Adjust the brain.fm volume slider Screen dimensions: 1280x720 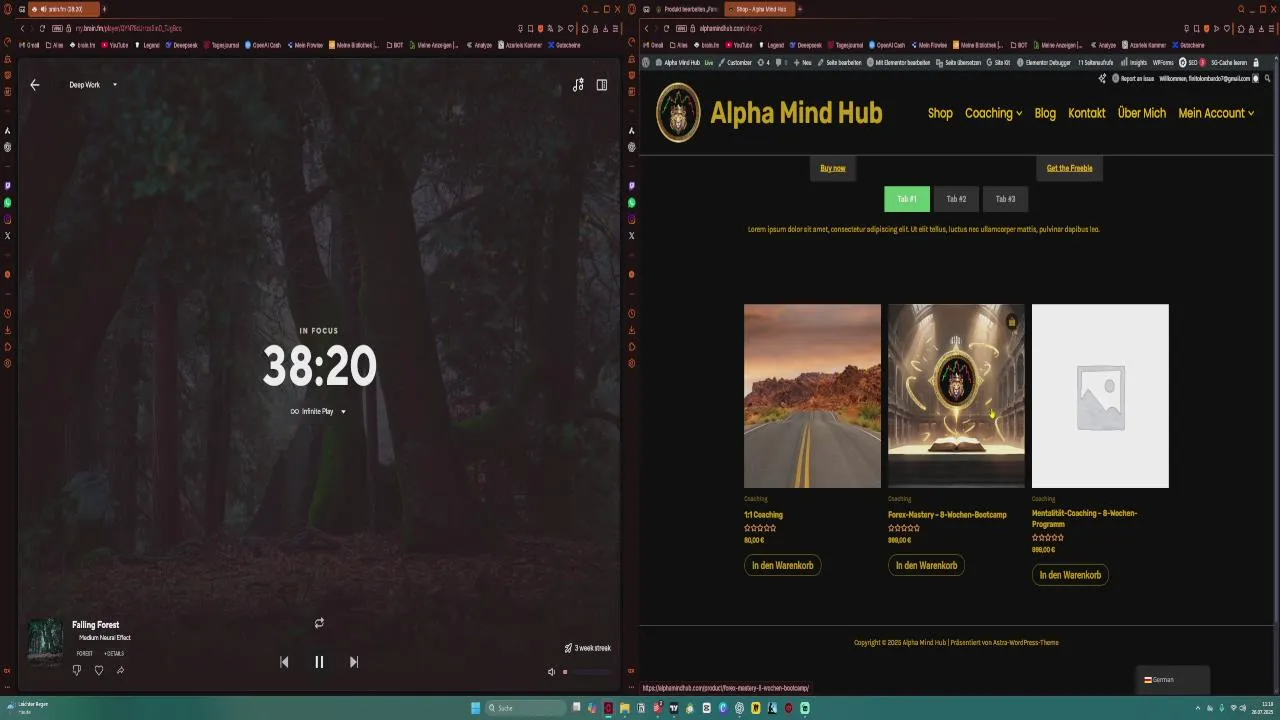(587, 672)
